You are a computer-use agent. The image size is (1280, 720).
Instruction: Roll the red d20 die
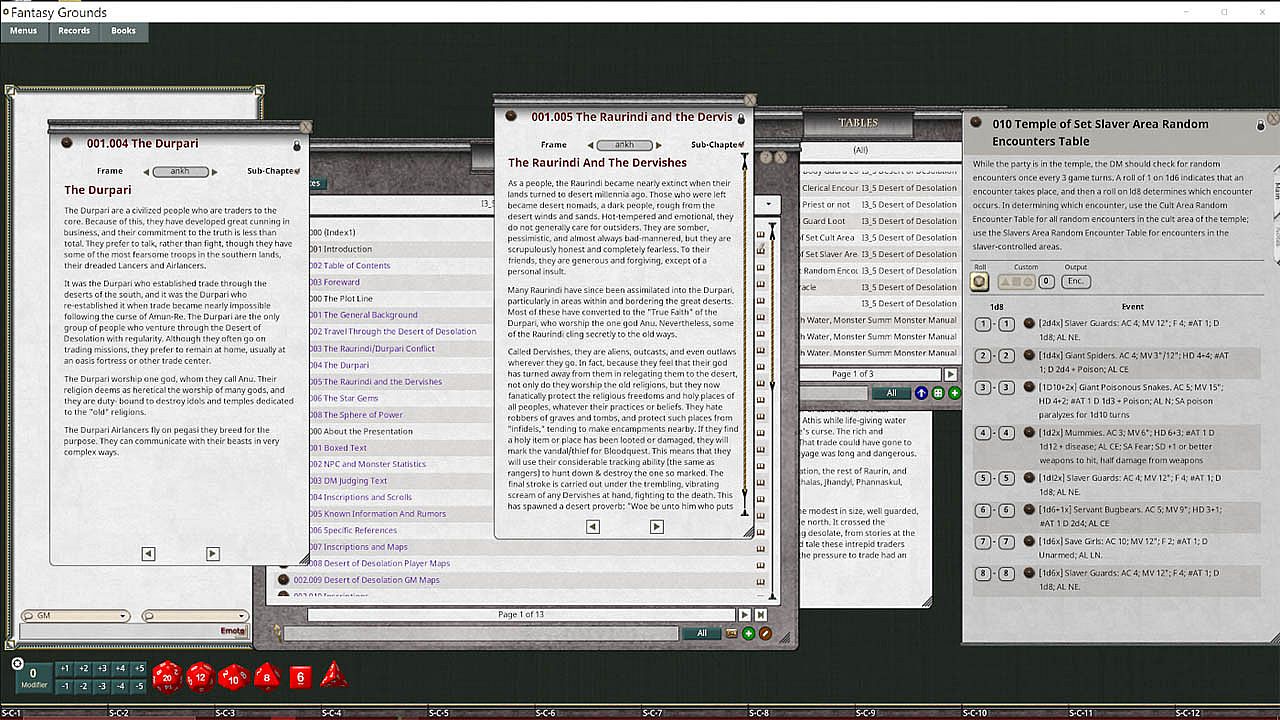(x=166, y=677)
